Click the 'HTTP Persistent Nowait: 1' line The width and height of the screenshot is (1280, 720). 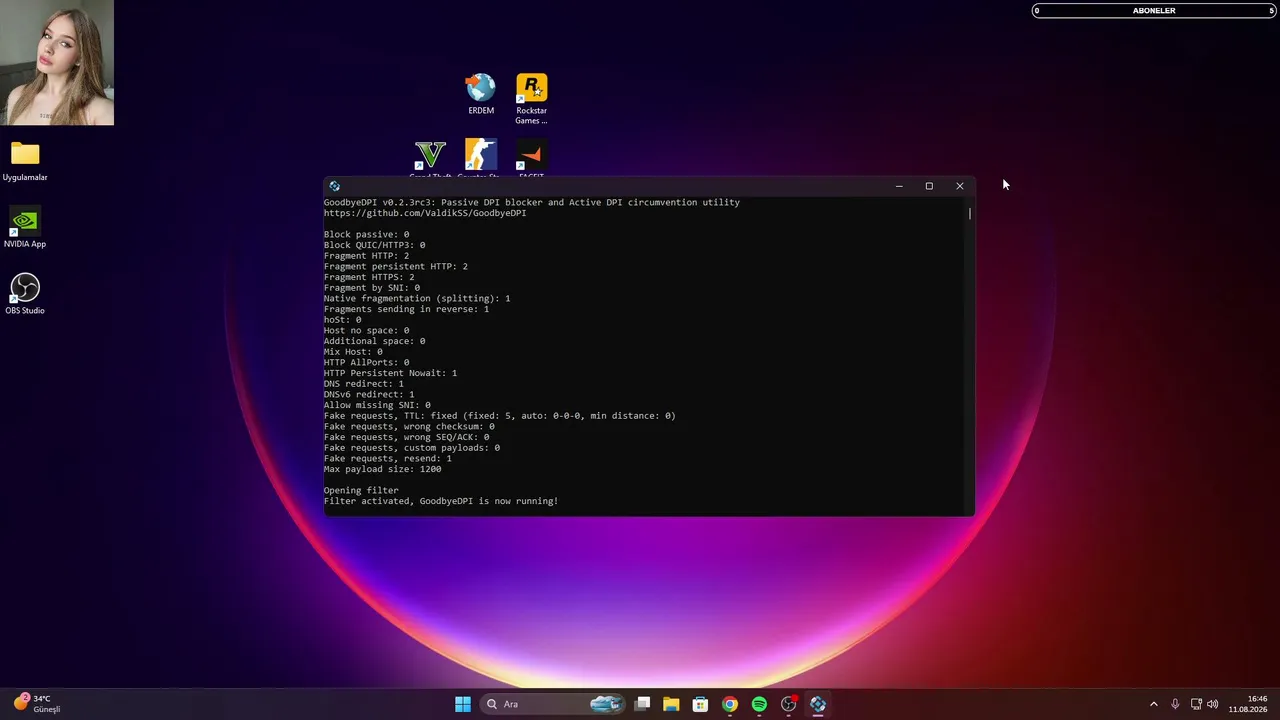[390, 373]
